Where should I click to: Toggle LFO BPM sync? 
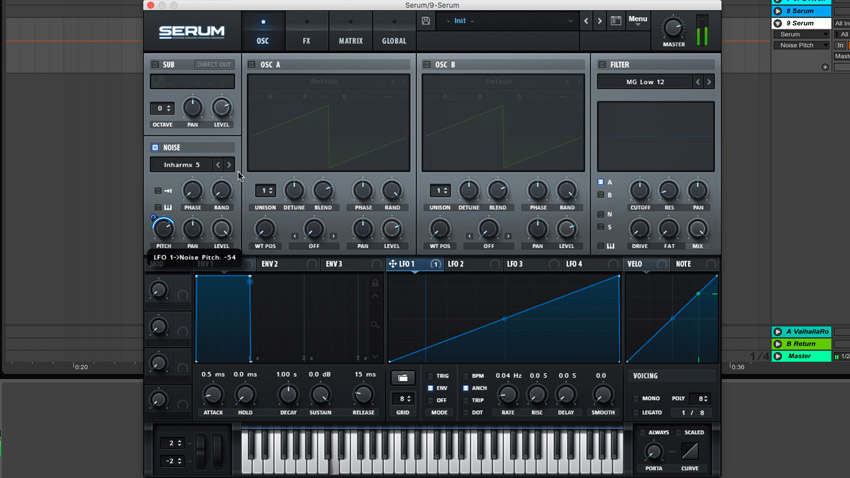pos(466,376)
